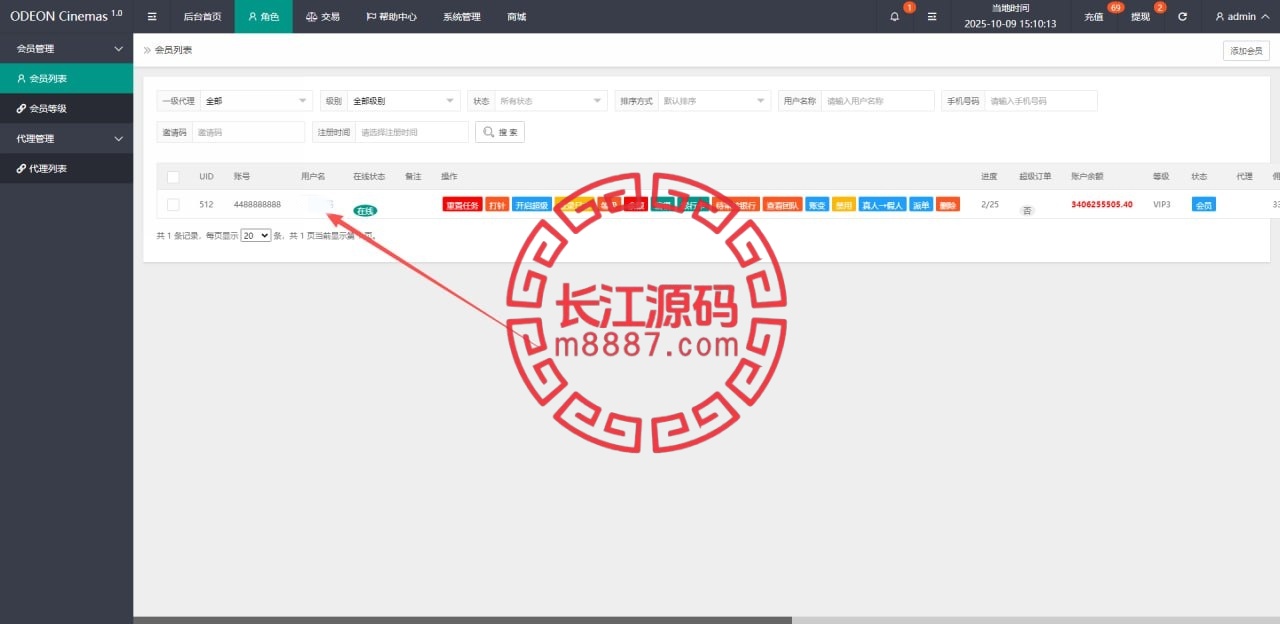The width and height of the screenshot is (1280, 624).
Task: Click the 派单 action button
Action: pos(921,205)
